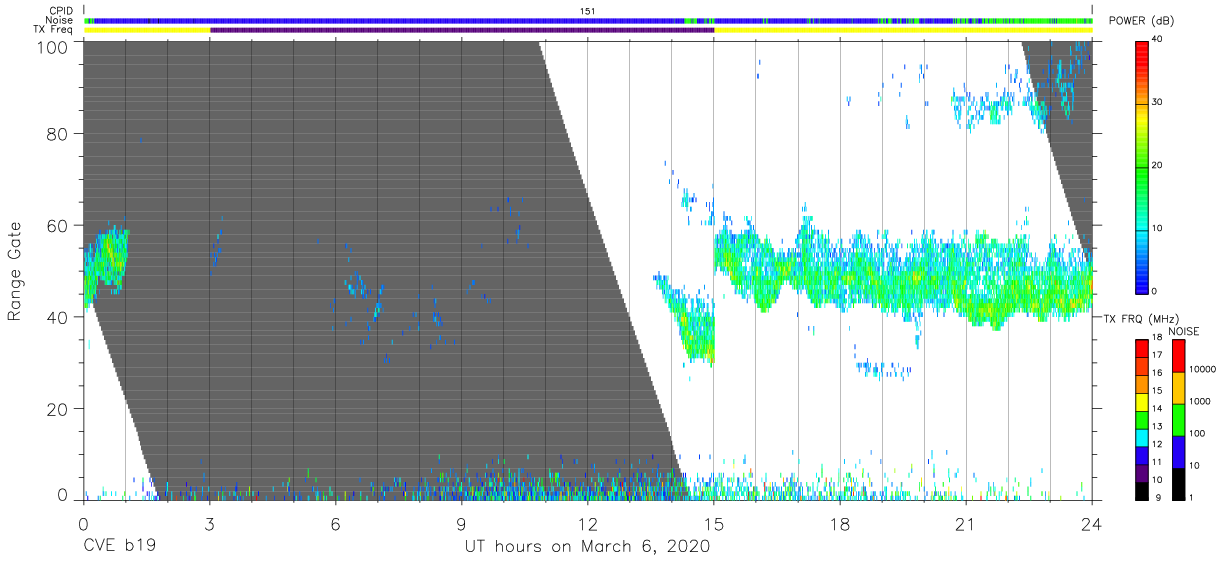
Task: Select the 'CPID' row label
Action: click(61, 10)
